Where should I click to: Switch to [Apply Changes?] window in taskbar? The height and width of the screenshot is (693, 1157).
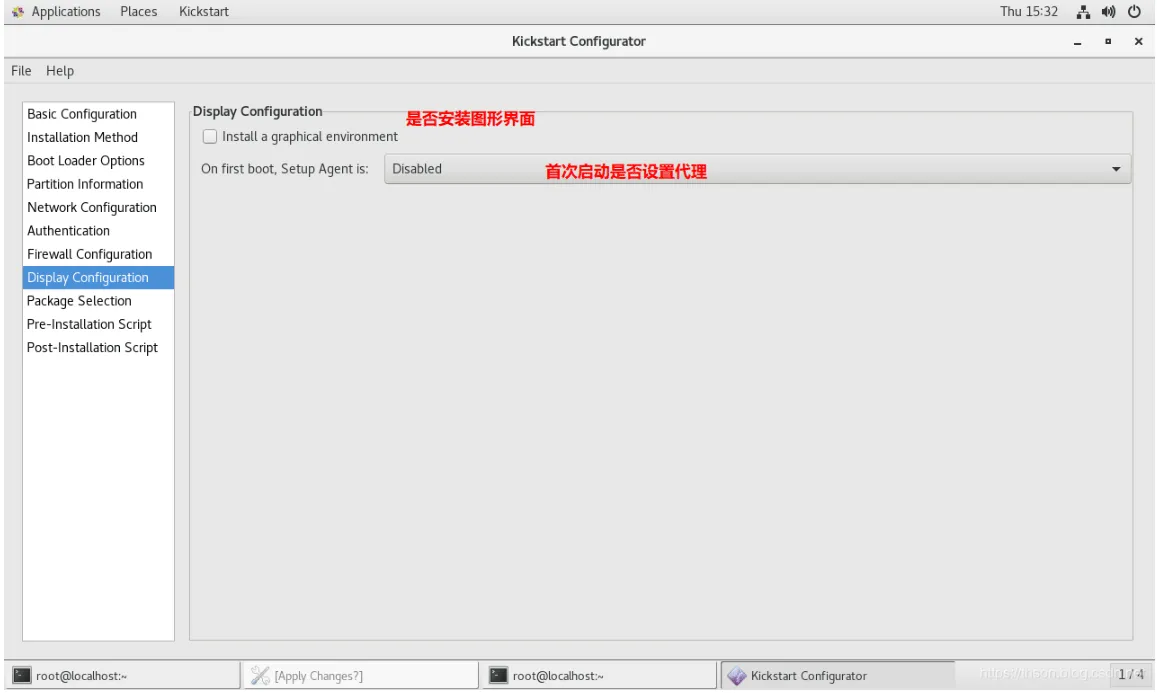click(x=362, y=675)
